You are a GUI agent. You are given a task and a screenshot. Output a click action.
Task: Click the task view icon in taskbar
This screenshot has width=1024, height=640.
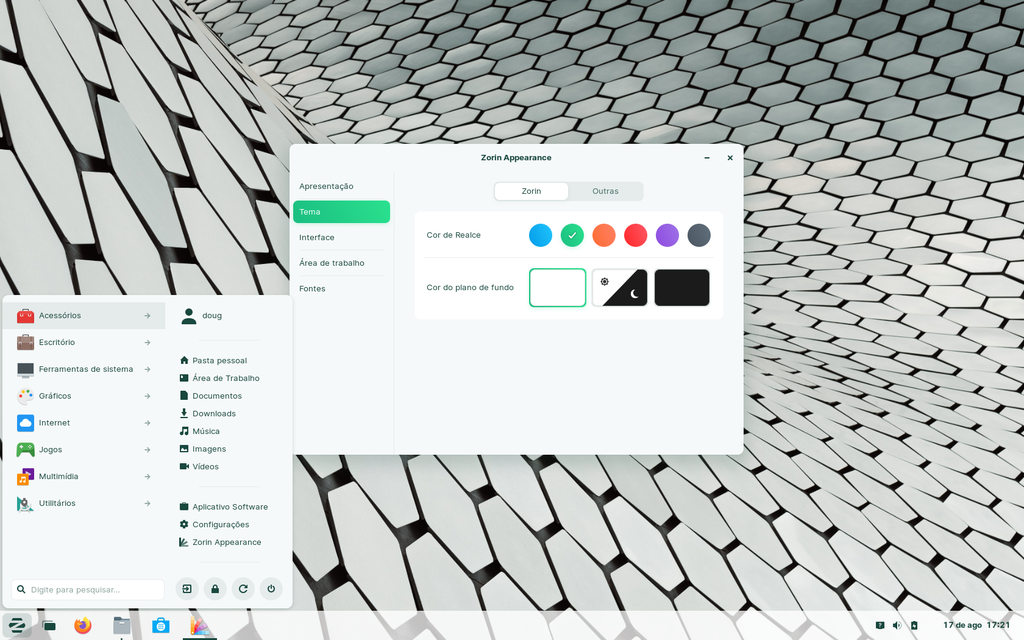click(49, 626)
